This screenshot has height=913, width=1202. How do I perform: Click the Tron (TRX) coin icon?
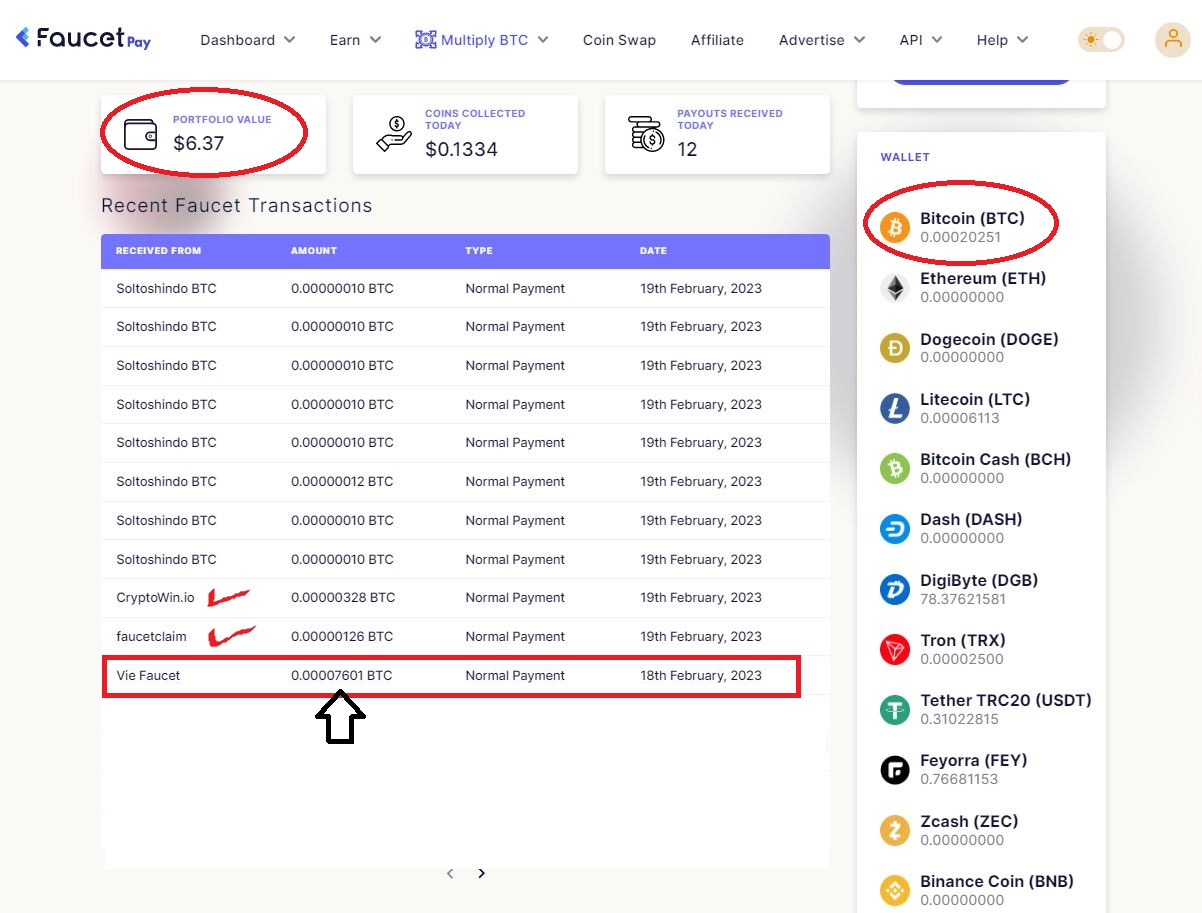(895, 649)
